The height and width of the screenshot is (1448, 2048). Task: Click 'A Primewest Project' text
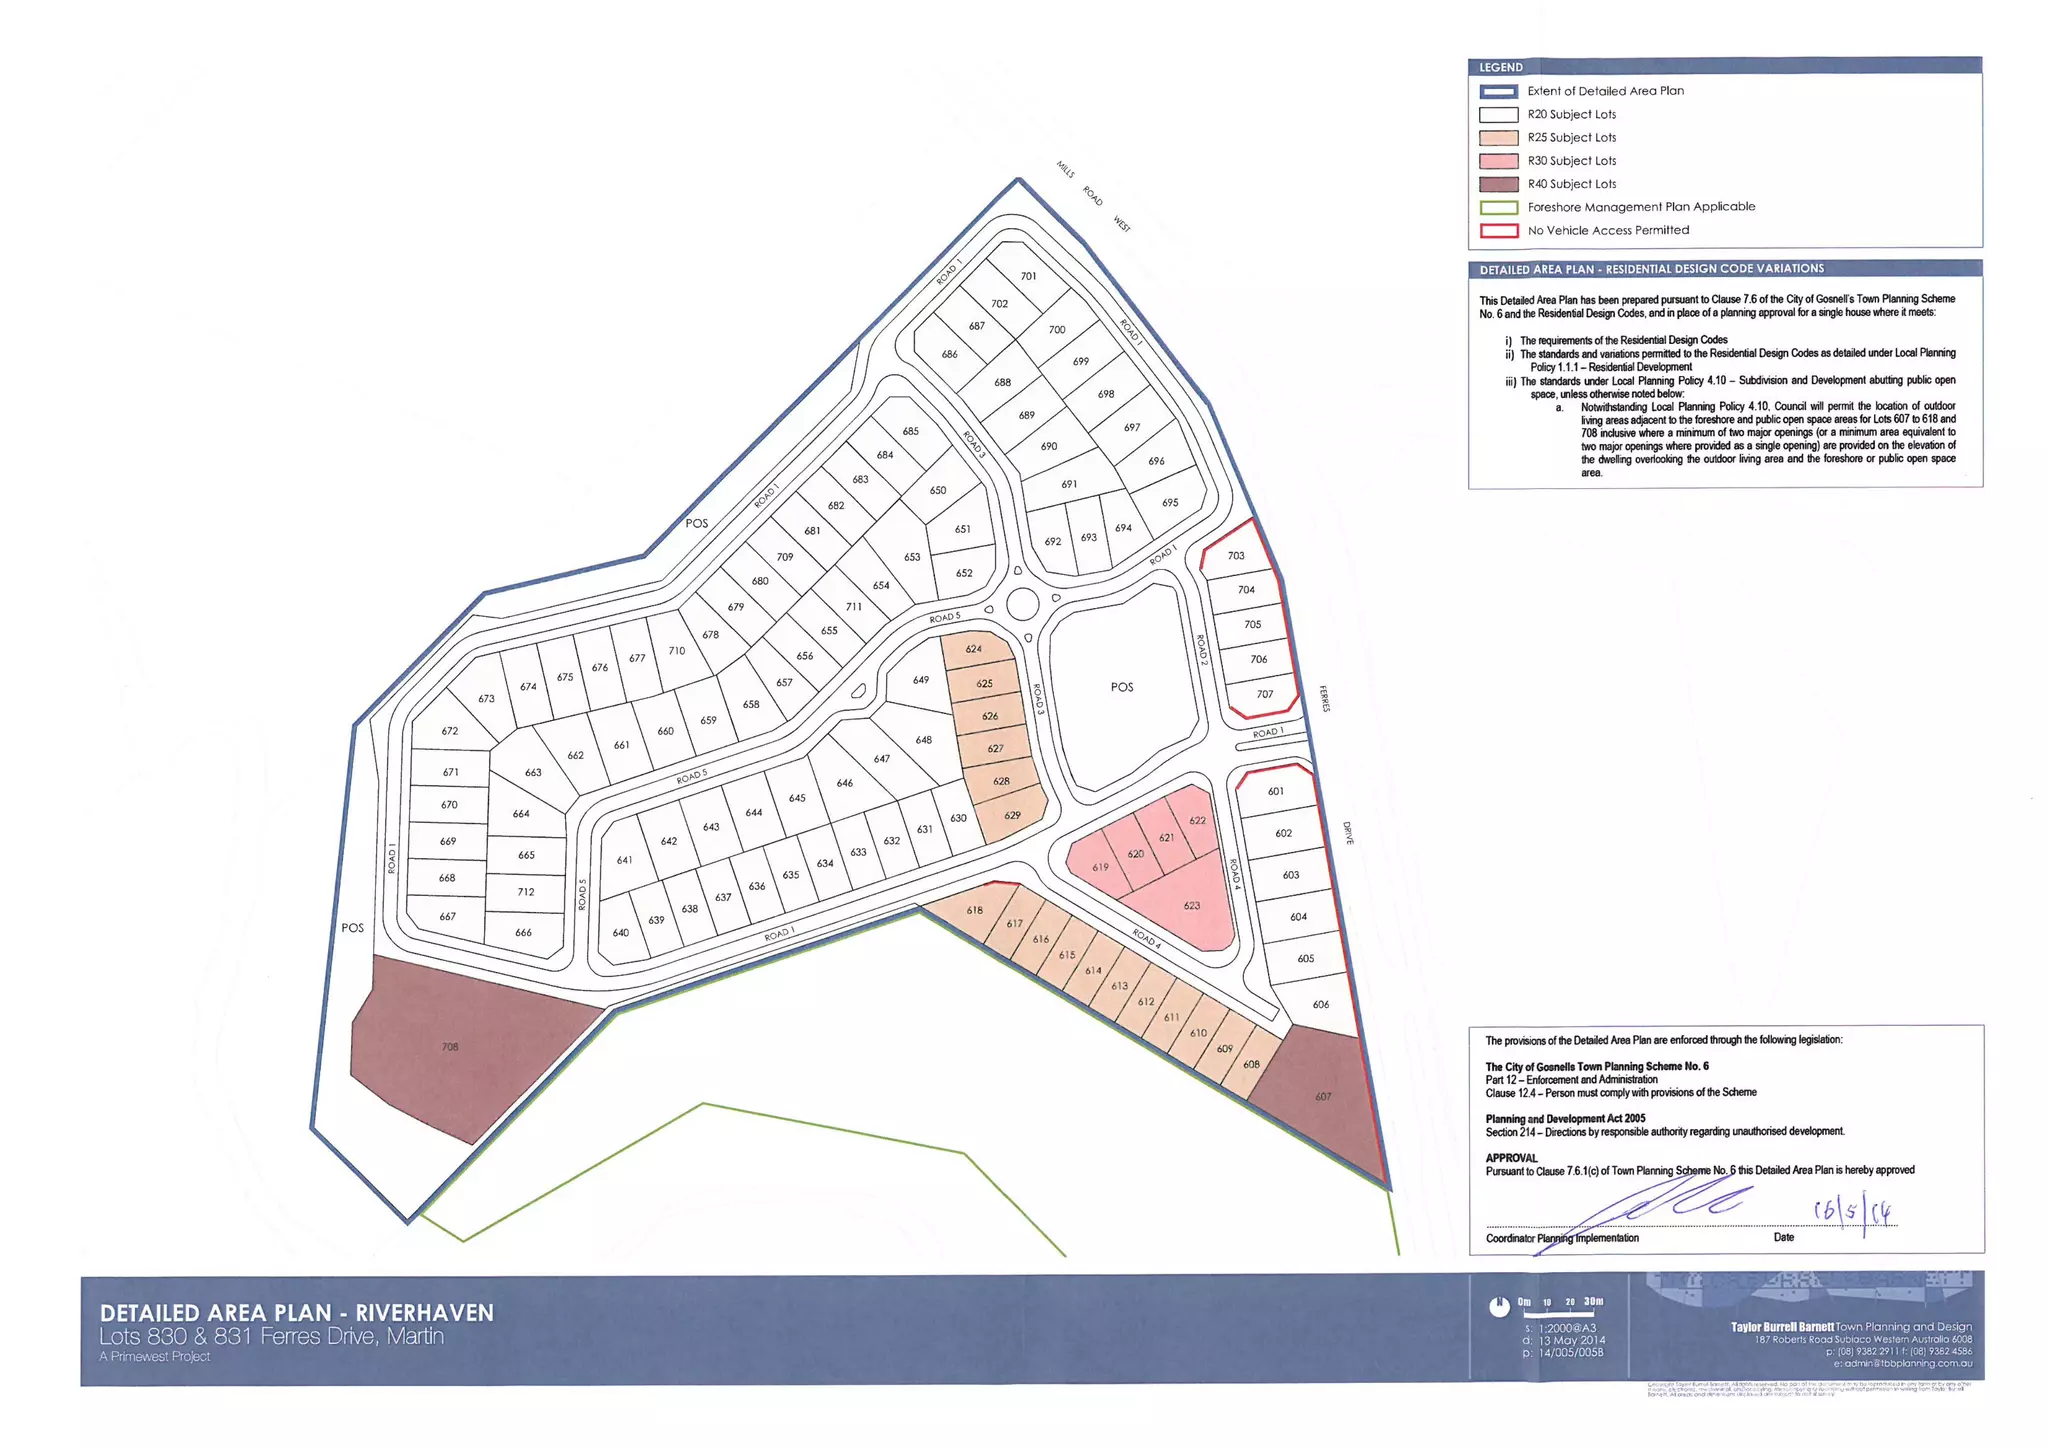pyautogui.click(x=155, y=1357)
